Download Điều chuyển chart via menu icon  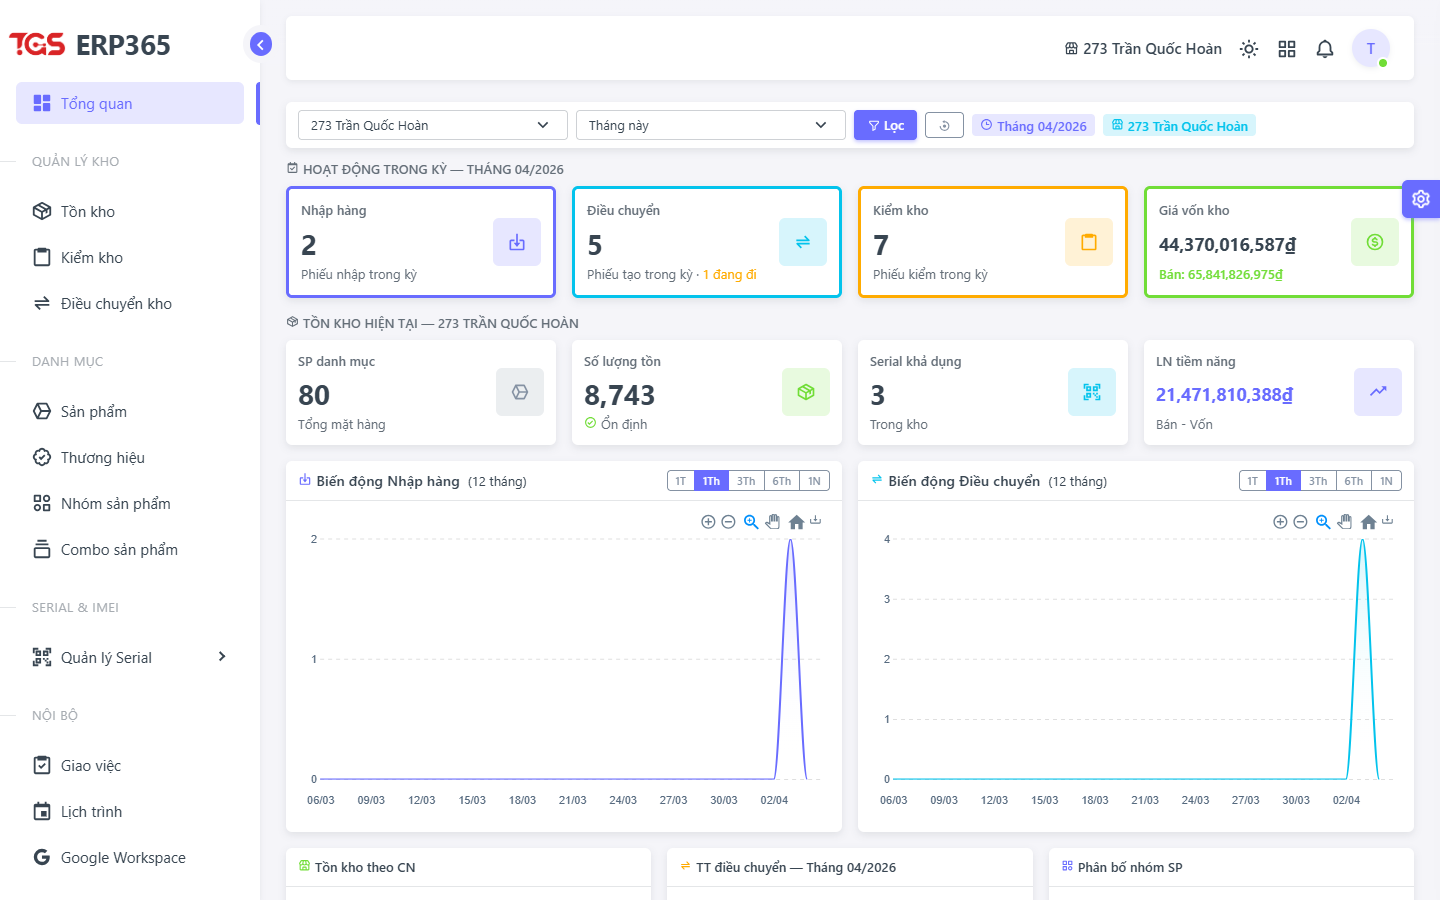tap(1388, 520)
